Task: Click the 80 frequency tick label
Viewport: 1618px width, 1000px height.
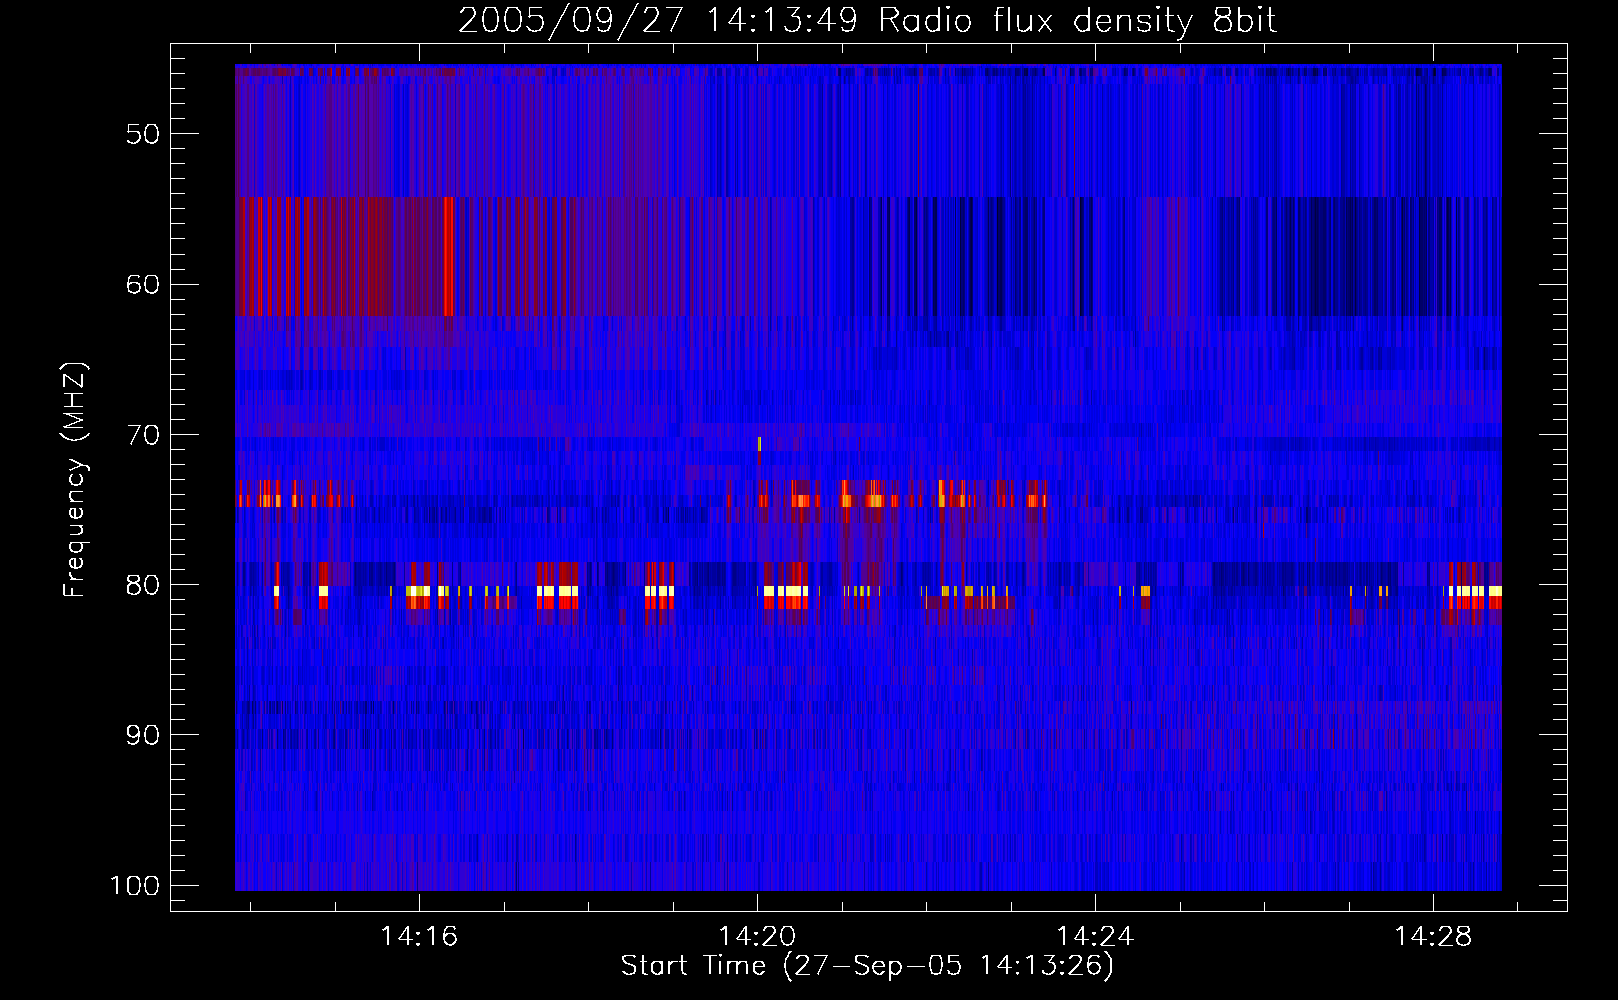Action: click(x=143, y=585)
